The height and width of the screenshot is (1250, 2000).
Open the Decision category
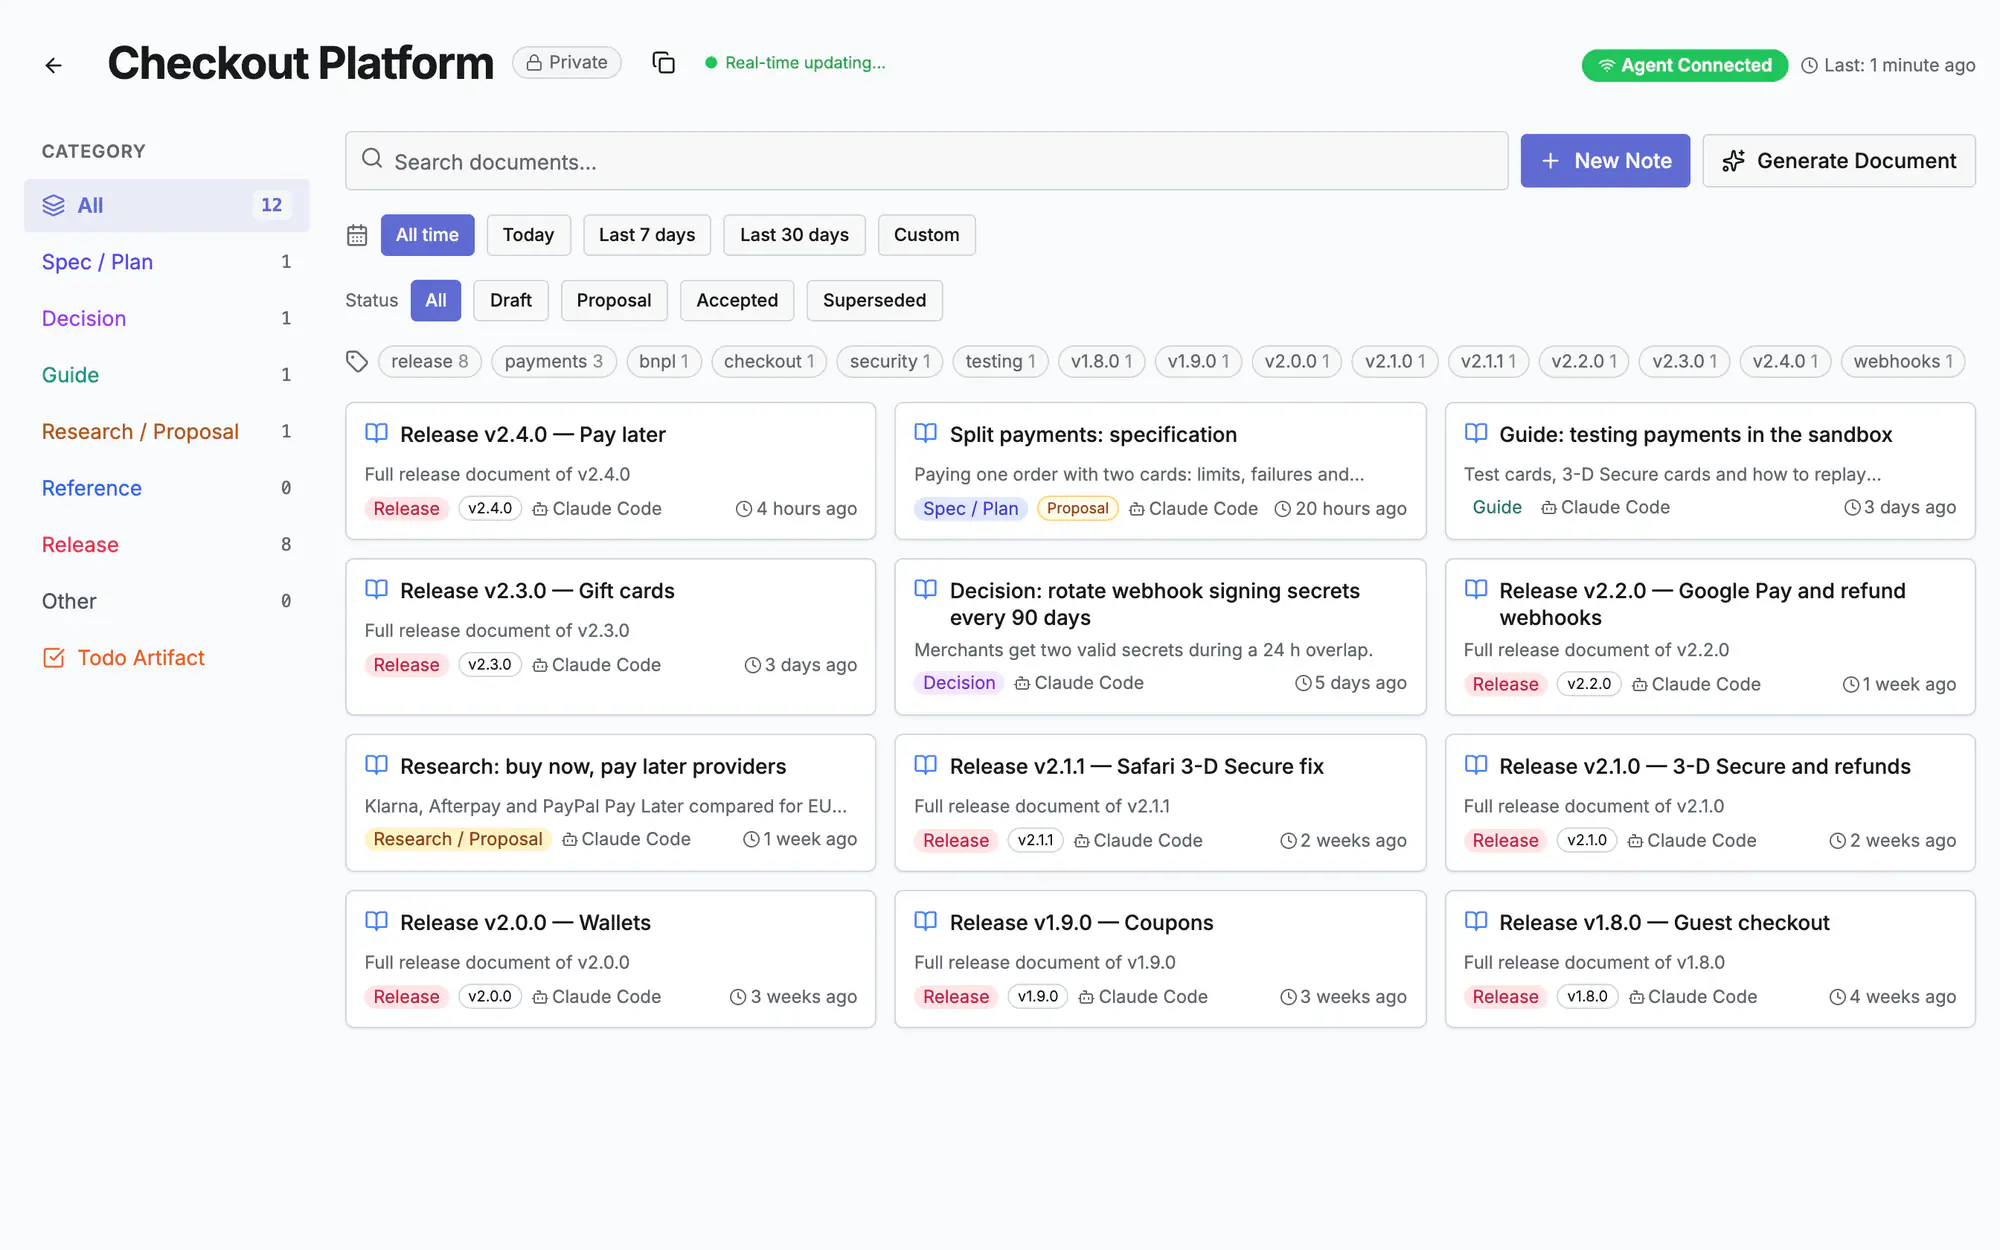[x=167, y=318]
